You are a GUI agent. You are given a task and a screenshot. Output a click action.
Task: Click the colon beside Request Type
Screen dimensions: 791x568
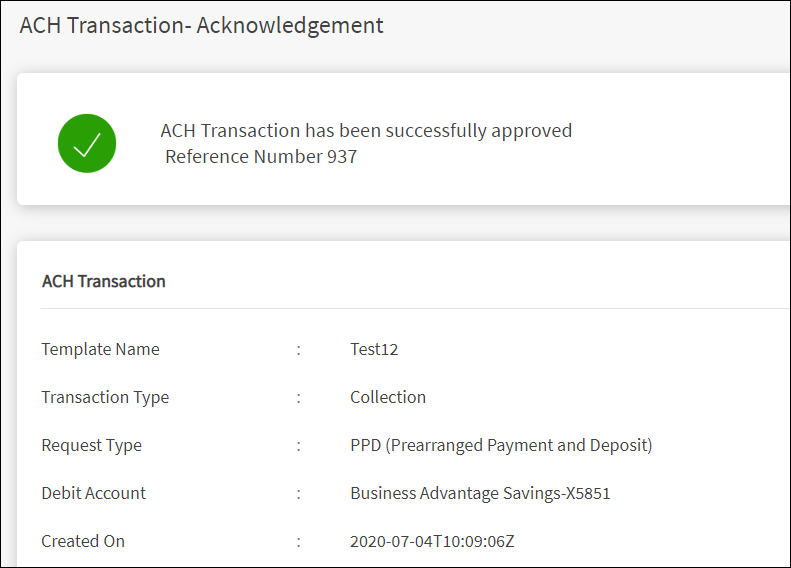tap(298, 446)
